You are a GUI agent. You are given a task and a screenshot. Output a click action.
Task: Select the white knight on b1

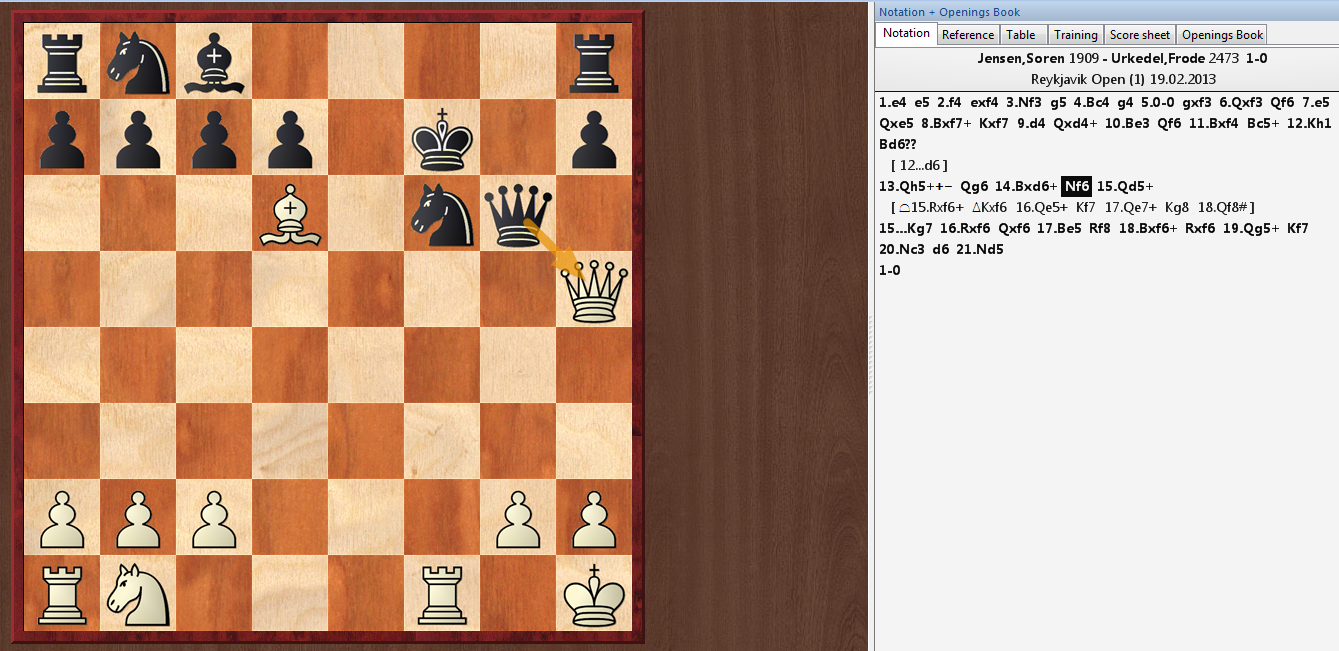(x=137, y=593)
